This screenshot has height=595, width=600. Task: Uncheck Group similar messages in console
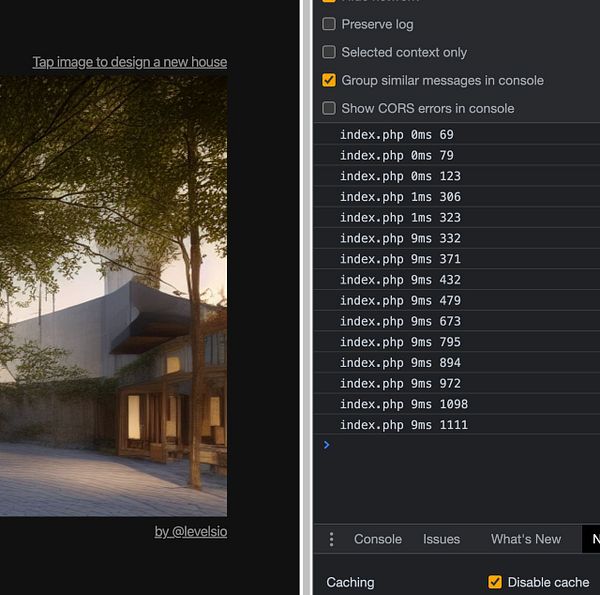[x=329, y=80]
